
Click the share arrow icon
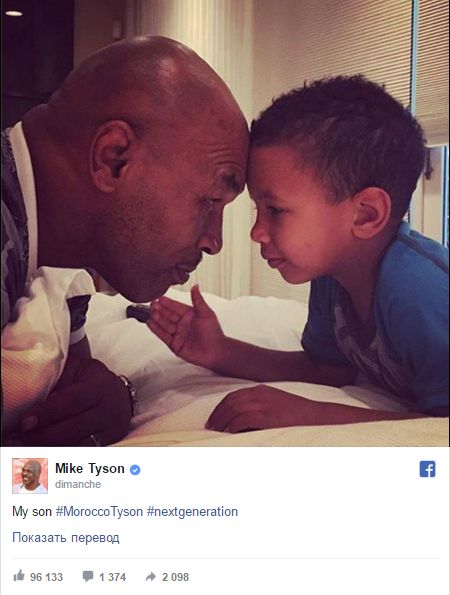click(x=151, y=577)
